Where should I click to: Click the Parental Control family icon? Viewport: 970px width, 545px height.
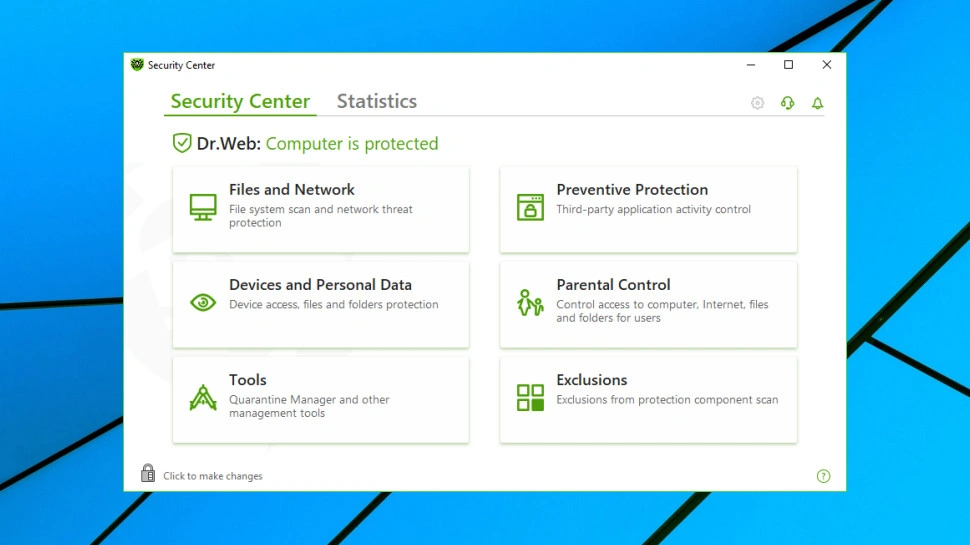530,302
